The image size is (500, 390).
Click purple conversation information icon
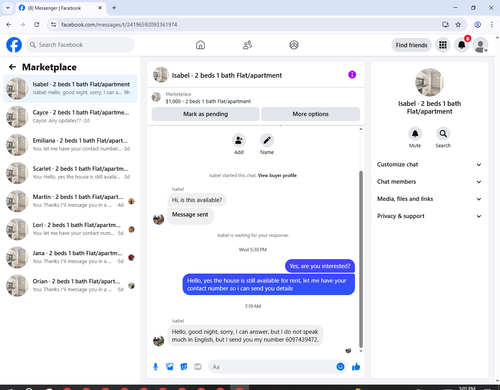pyautogui.click(x=352, y=75)
